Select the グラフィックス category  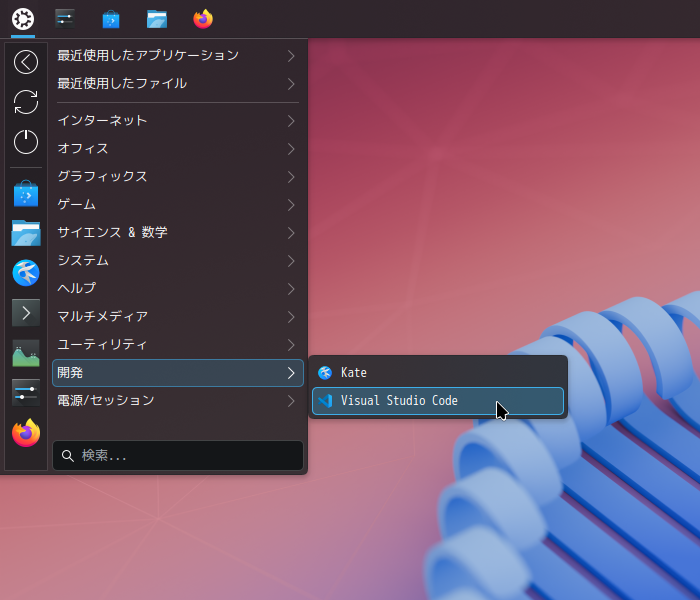(178, 177)
